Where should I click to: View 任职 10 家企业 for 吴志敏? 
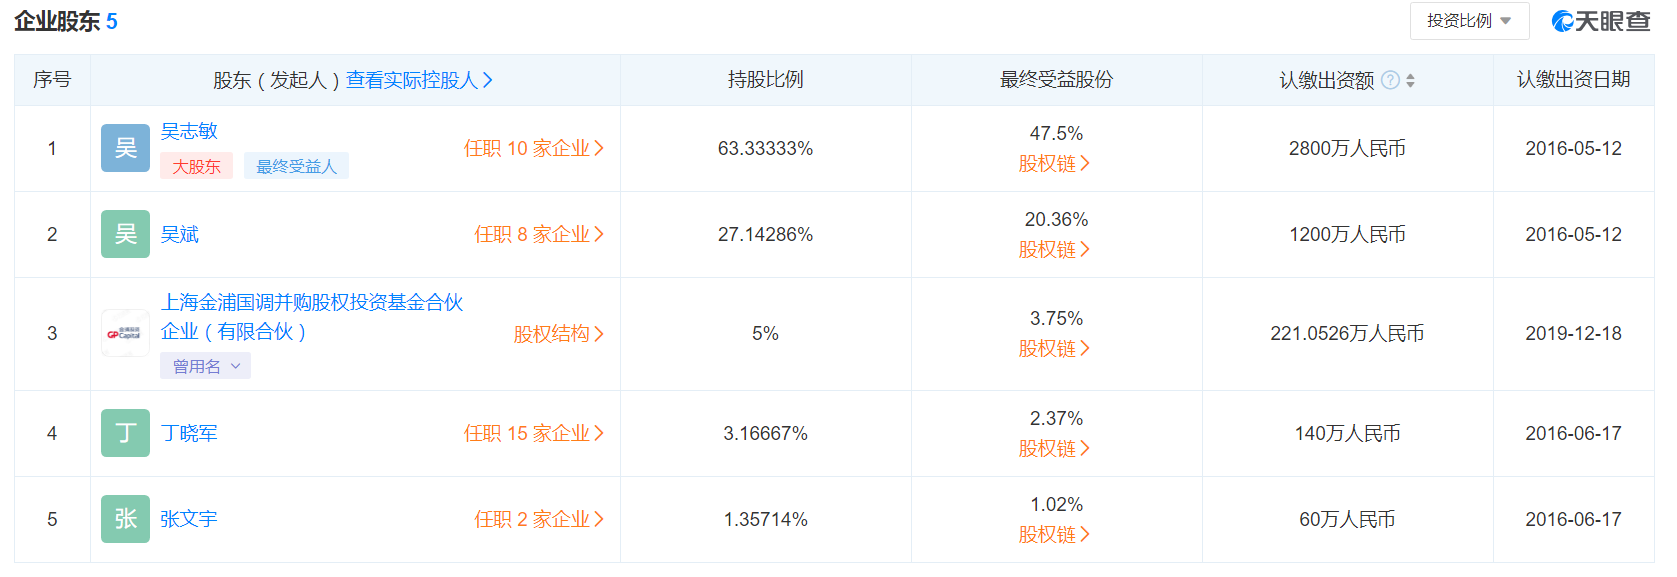533,148
